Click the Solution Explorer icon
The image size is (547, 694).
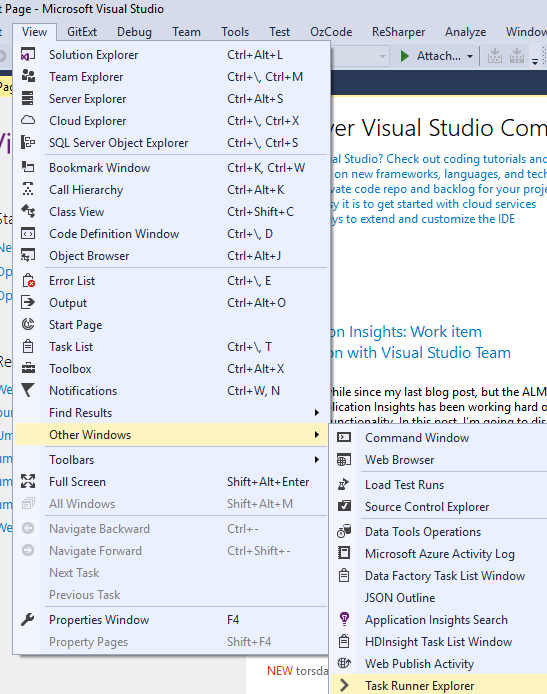click(28, 55)
